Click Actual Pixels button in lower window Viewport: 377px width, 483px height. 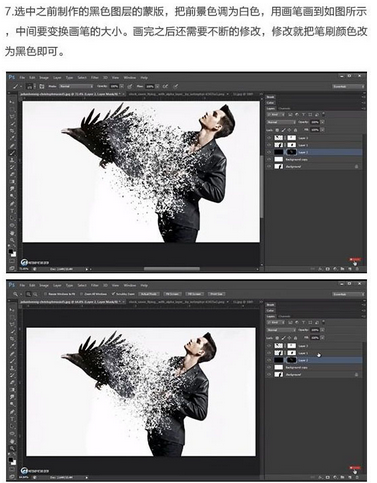(149, 294)
